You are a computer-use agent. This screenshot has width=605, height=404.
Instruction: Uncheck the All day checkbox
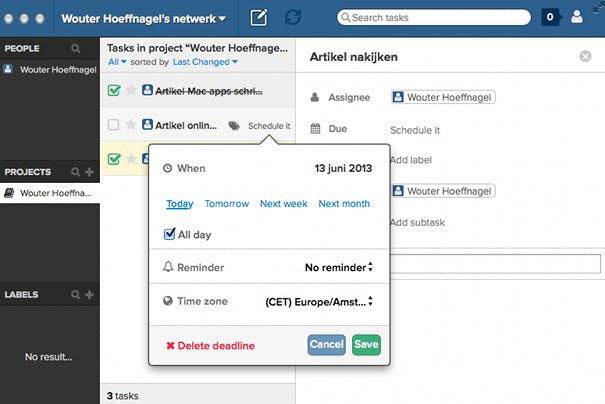pos(170,235)
